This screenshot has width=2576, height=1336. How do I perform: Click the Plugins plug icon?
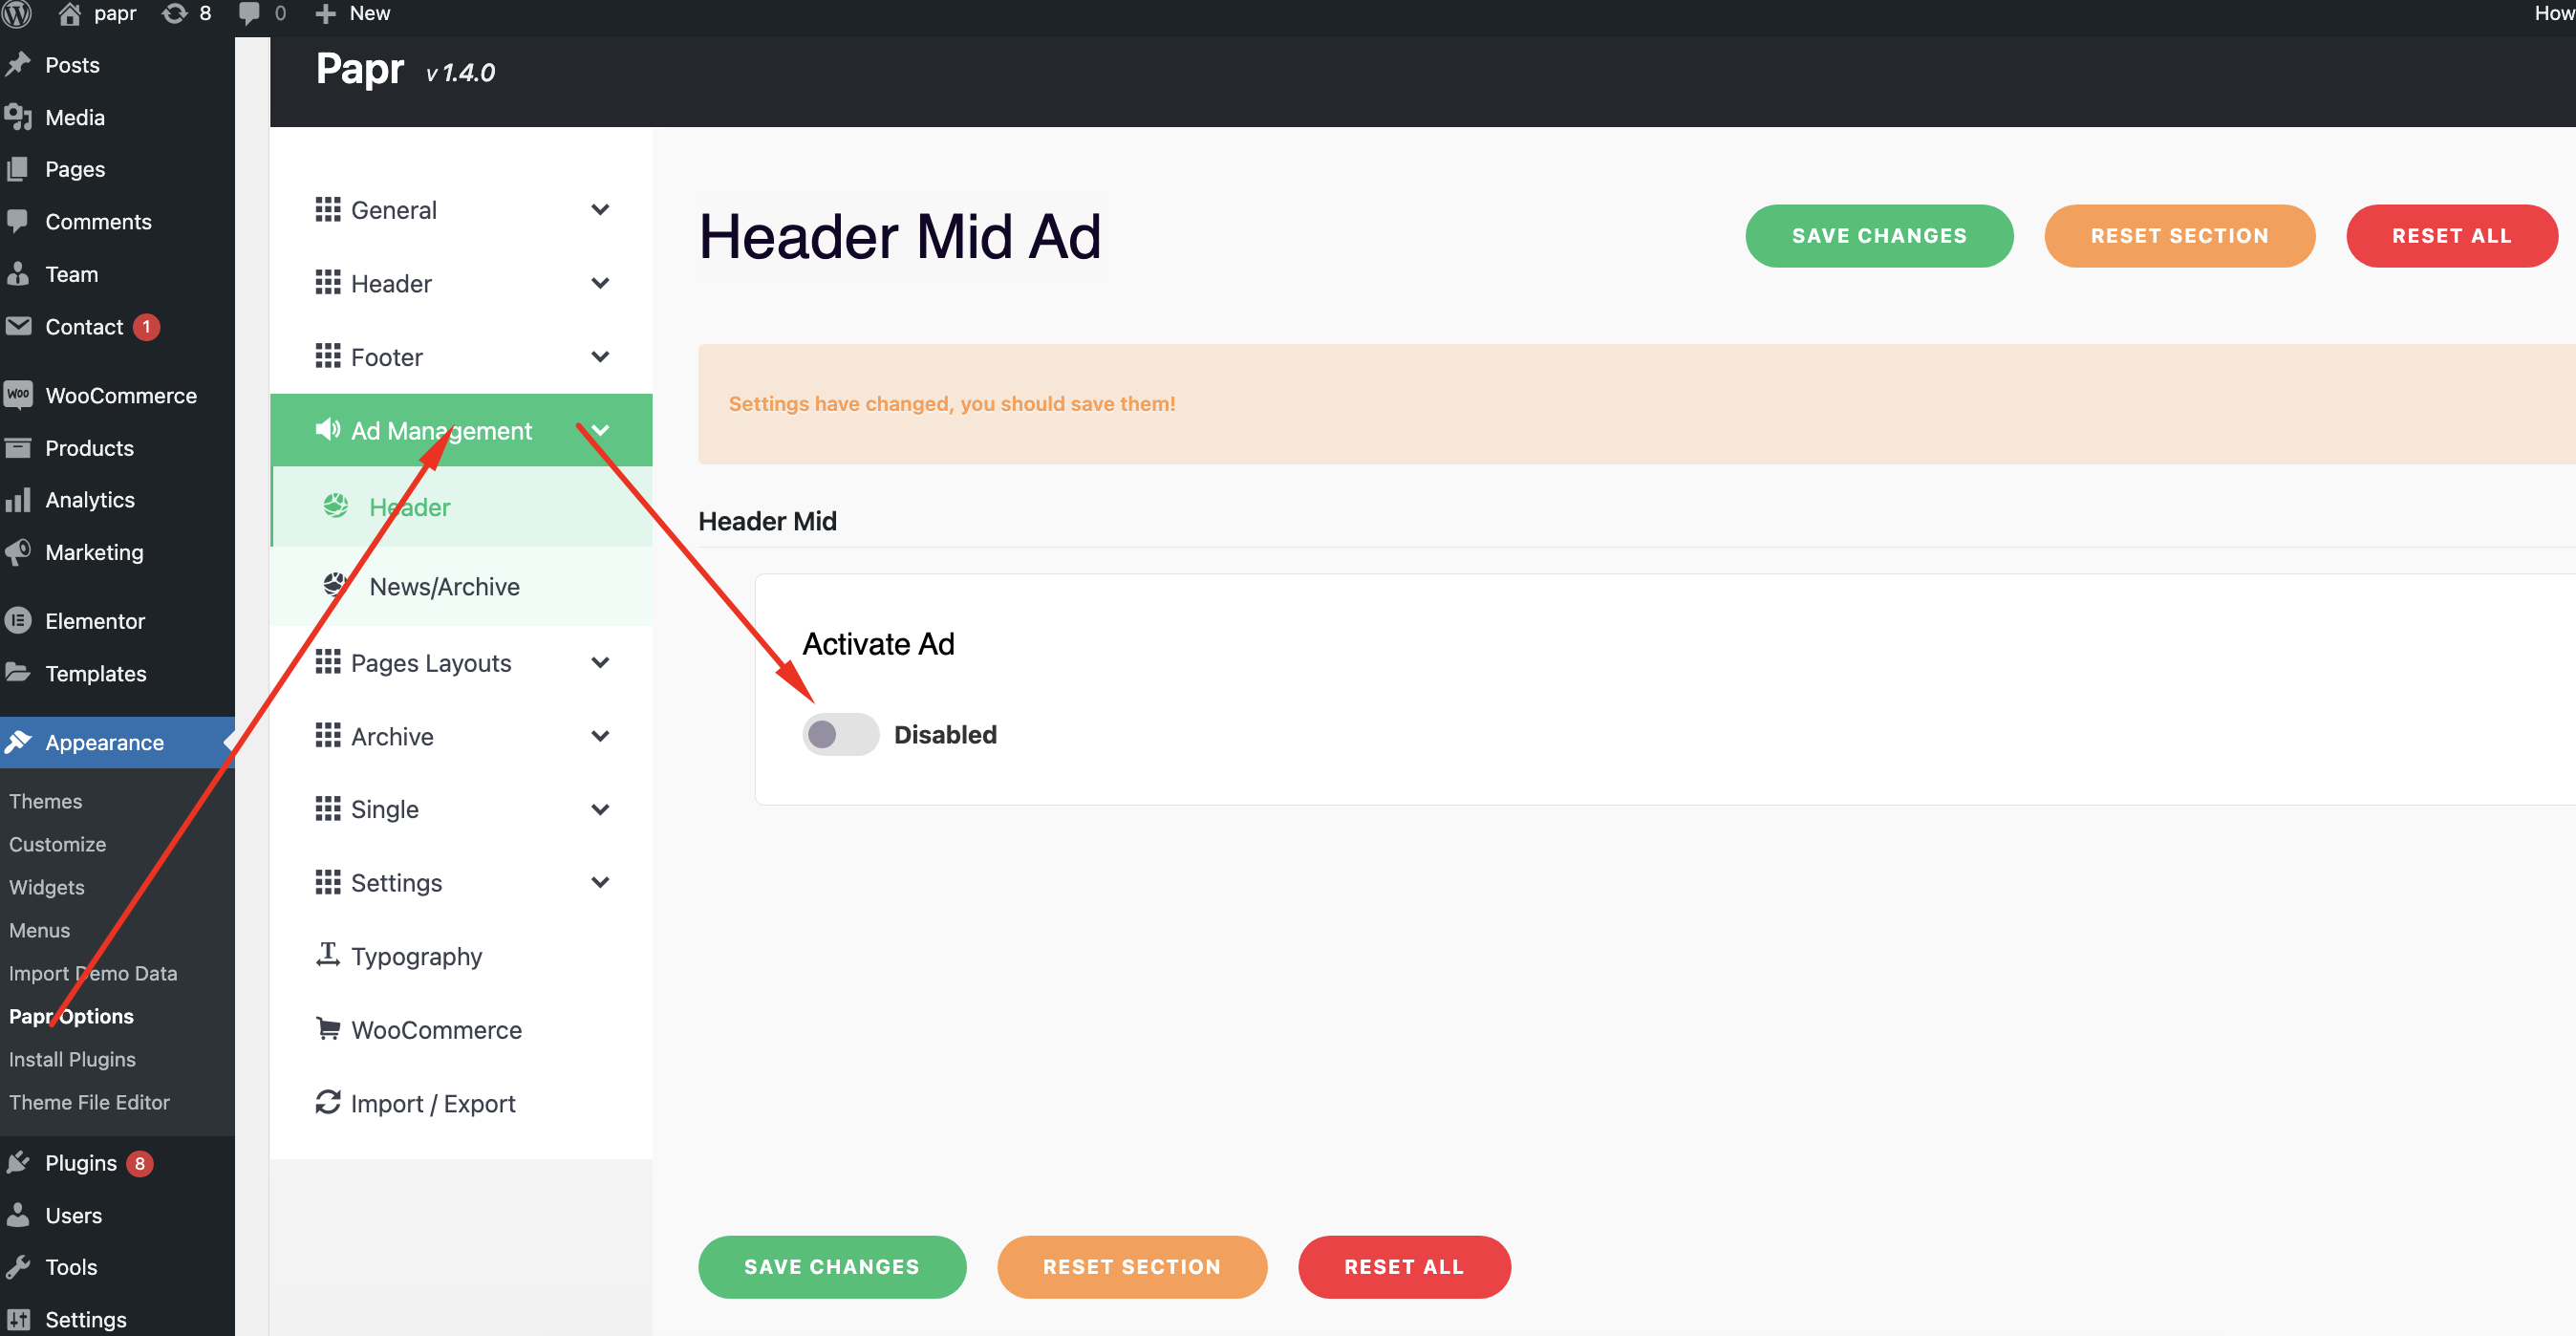[x=18, y=1163]
